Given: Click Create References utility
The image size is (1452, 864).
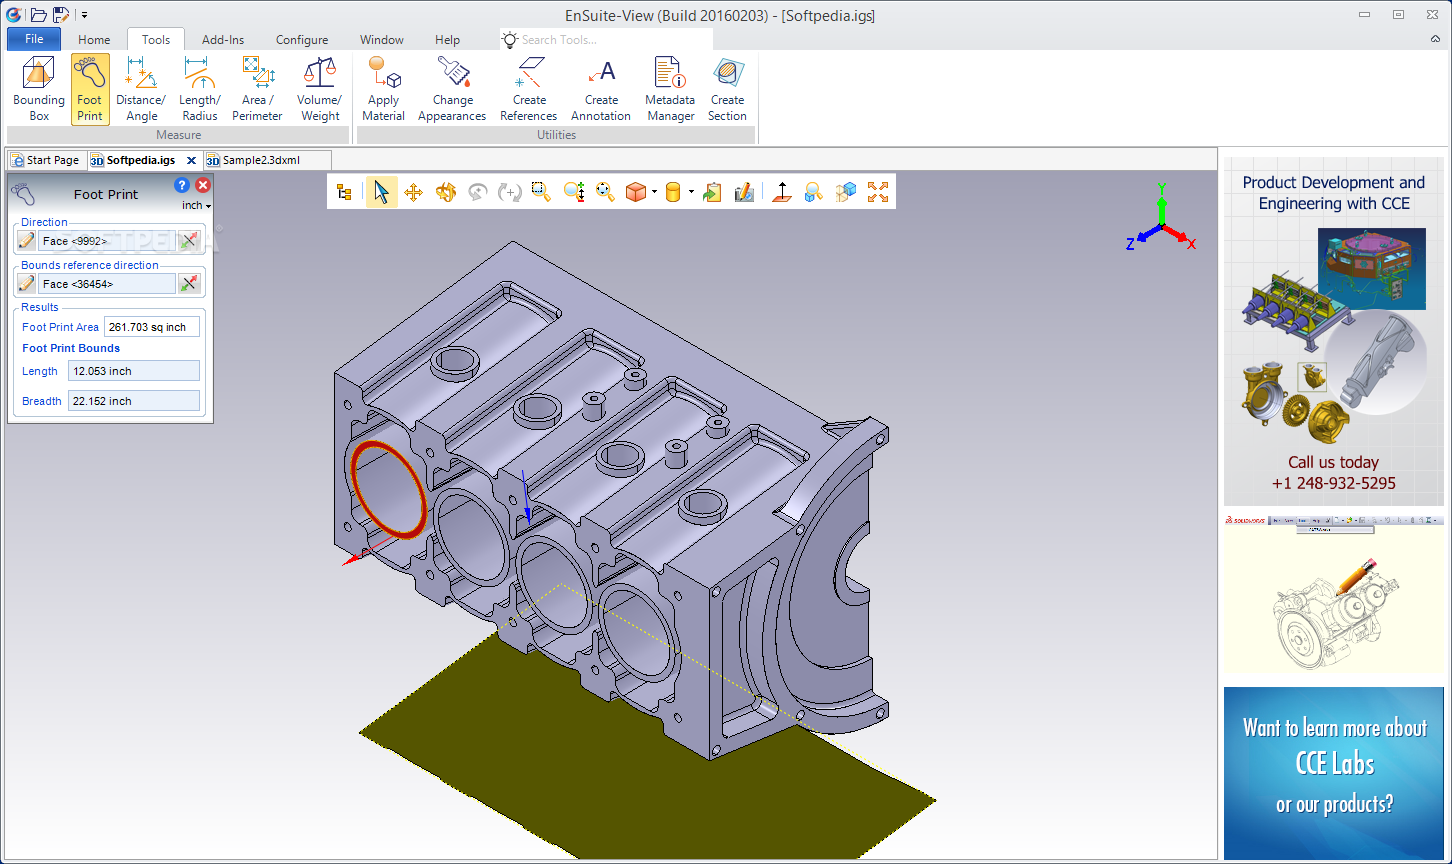Looking at the screenshot, I should click(529, 89).
